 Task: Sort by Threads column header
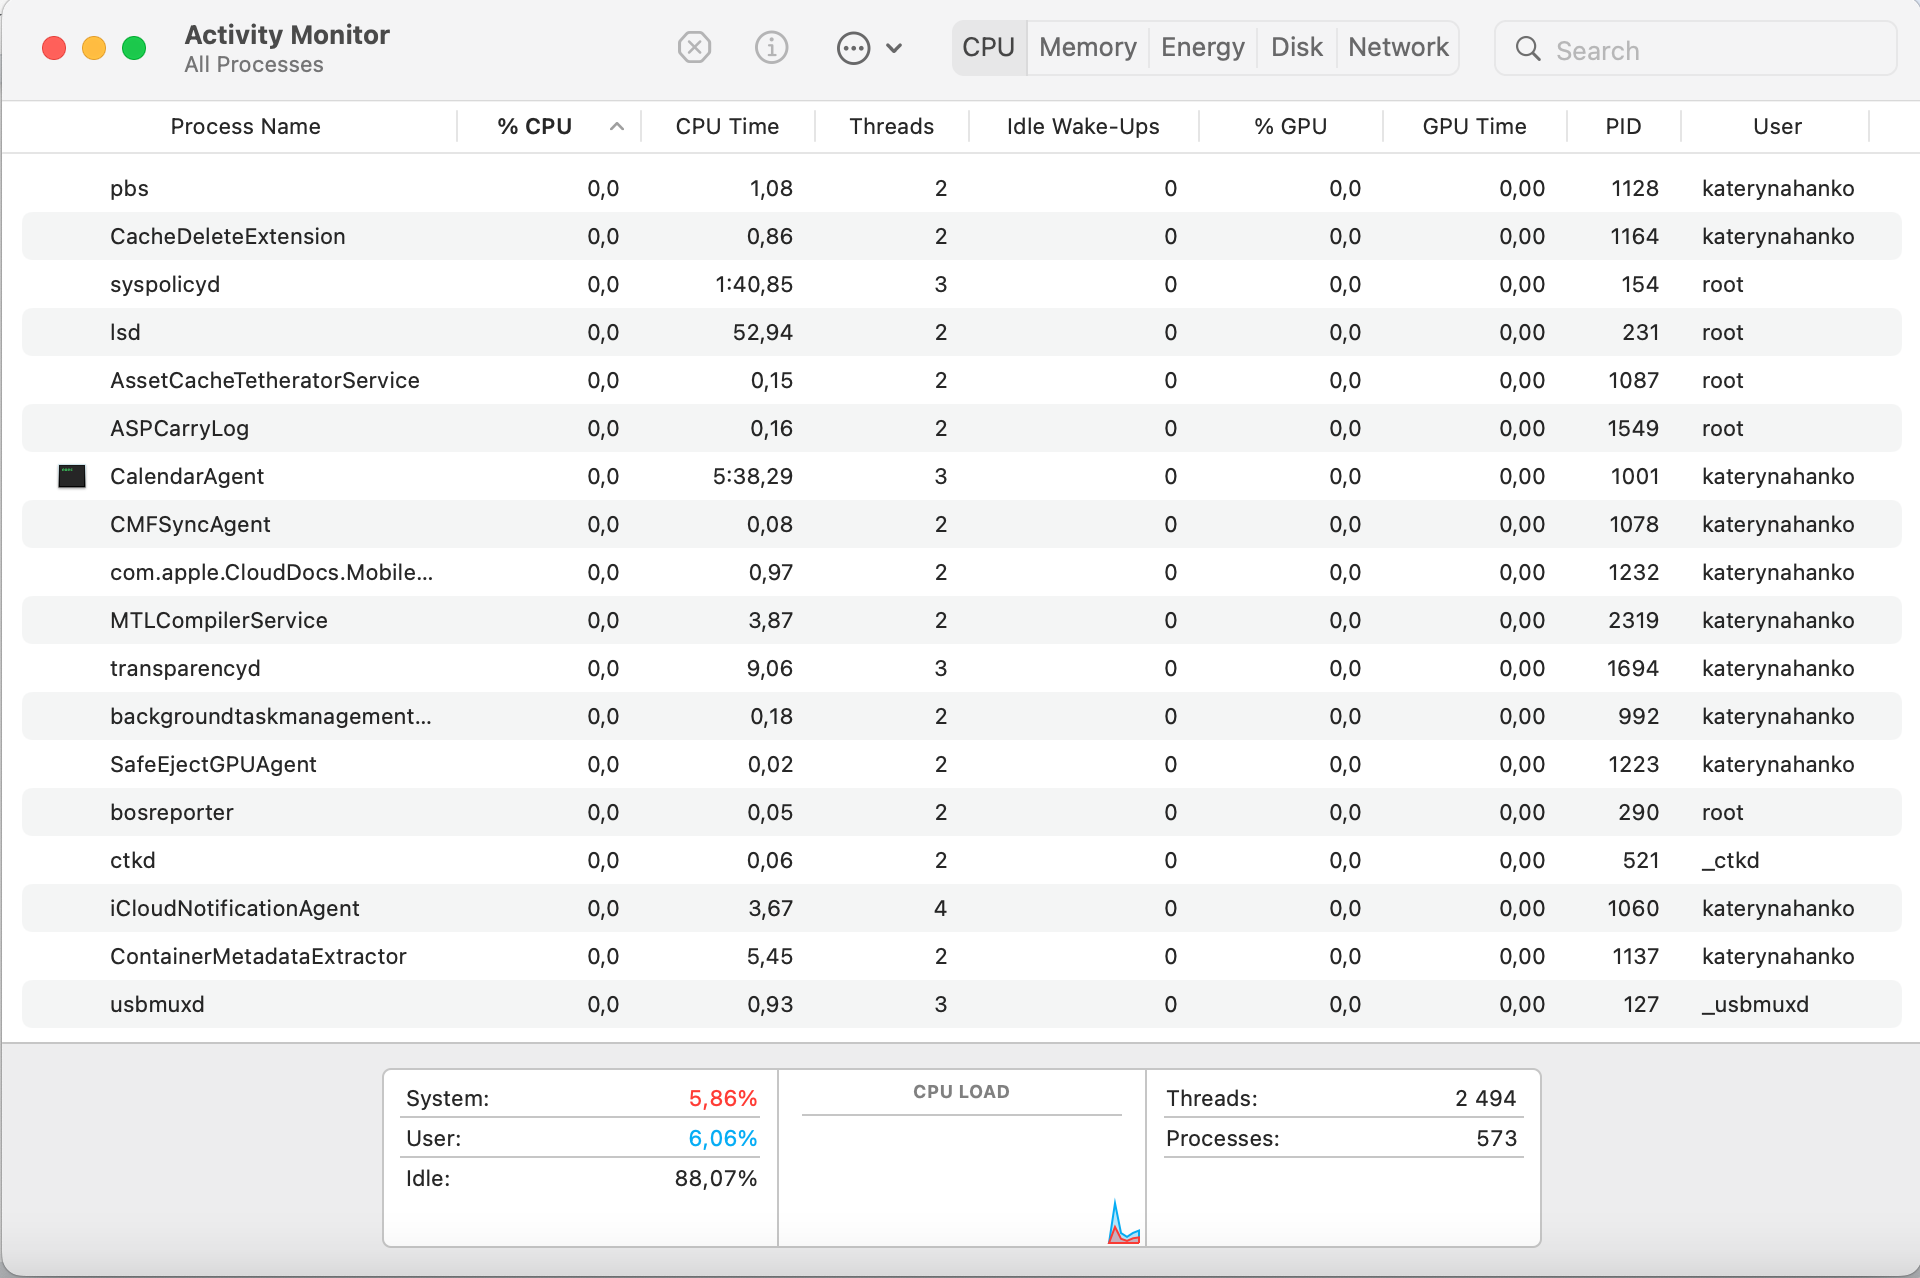(891, 126)
